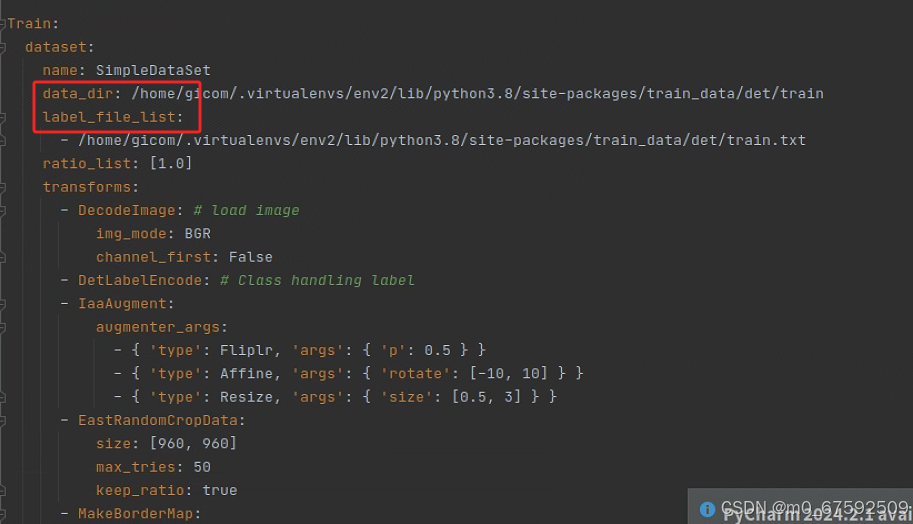Click the data_dir path ending in det/train

477,94
